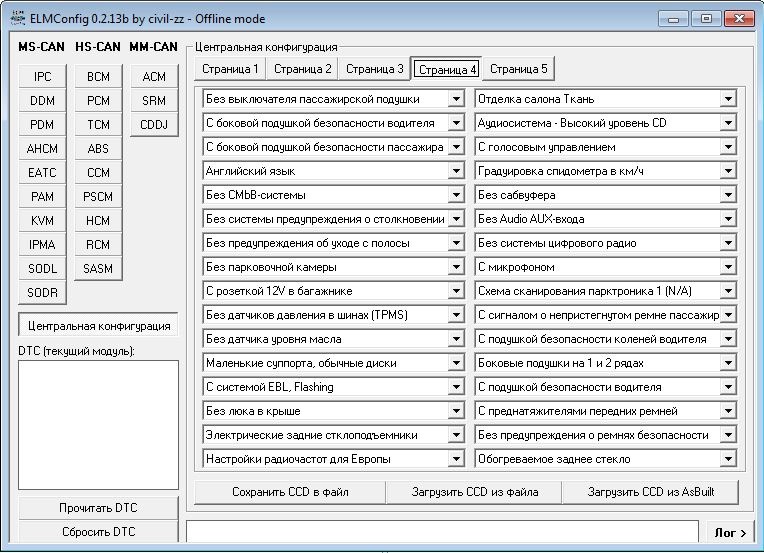
Task: Open Отделка салона Ткань dropdown
Action: coord(605,99)
